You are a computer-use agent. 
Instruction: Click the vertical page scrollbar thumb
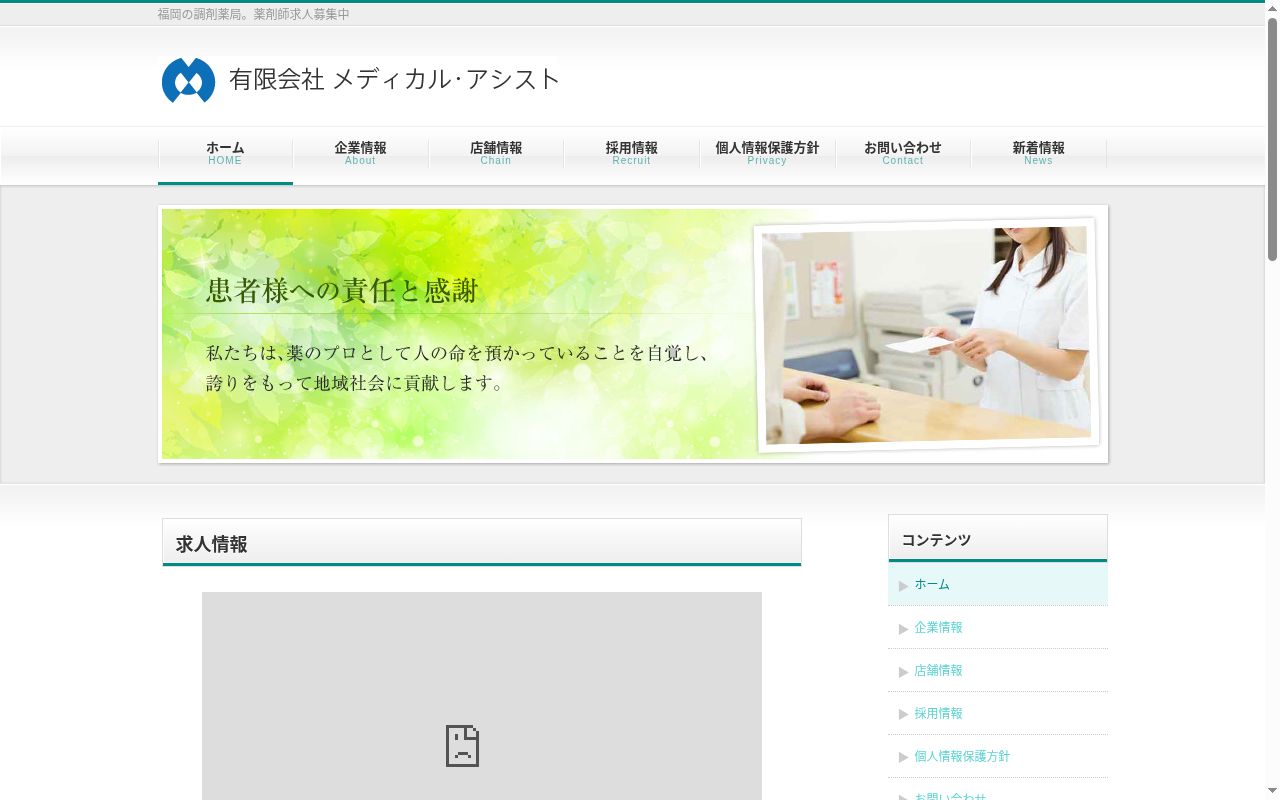(1272, 140)
